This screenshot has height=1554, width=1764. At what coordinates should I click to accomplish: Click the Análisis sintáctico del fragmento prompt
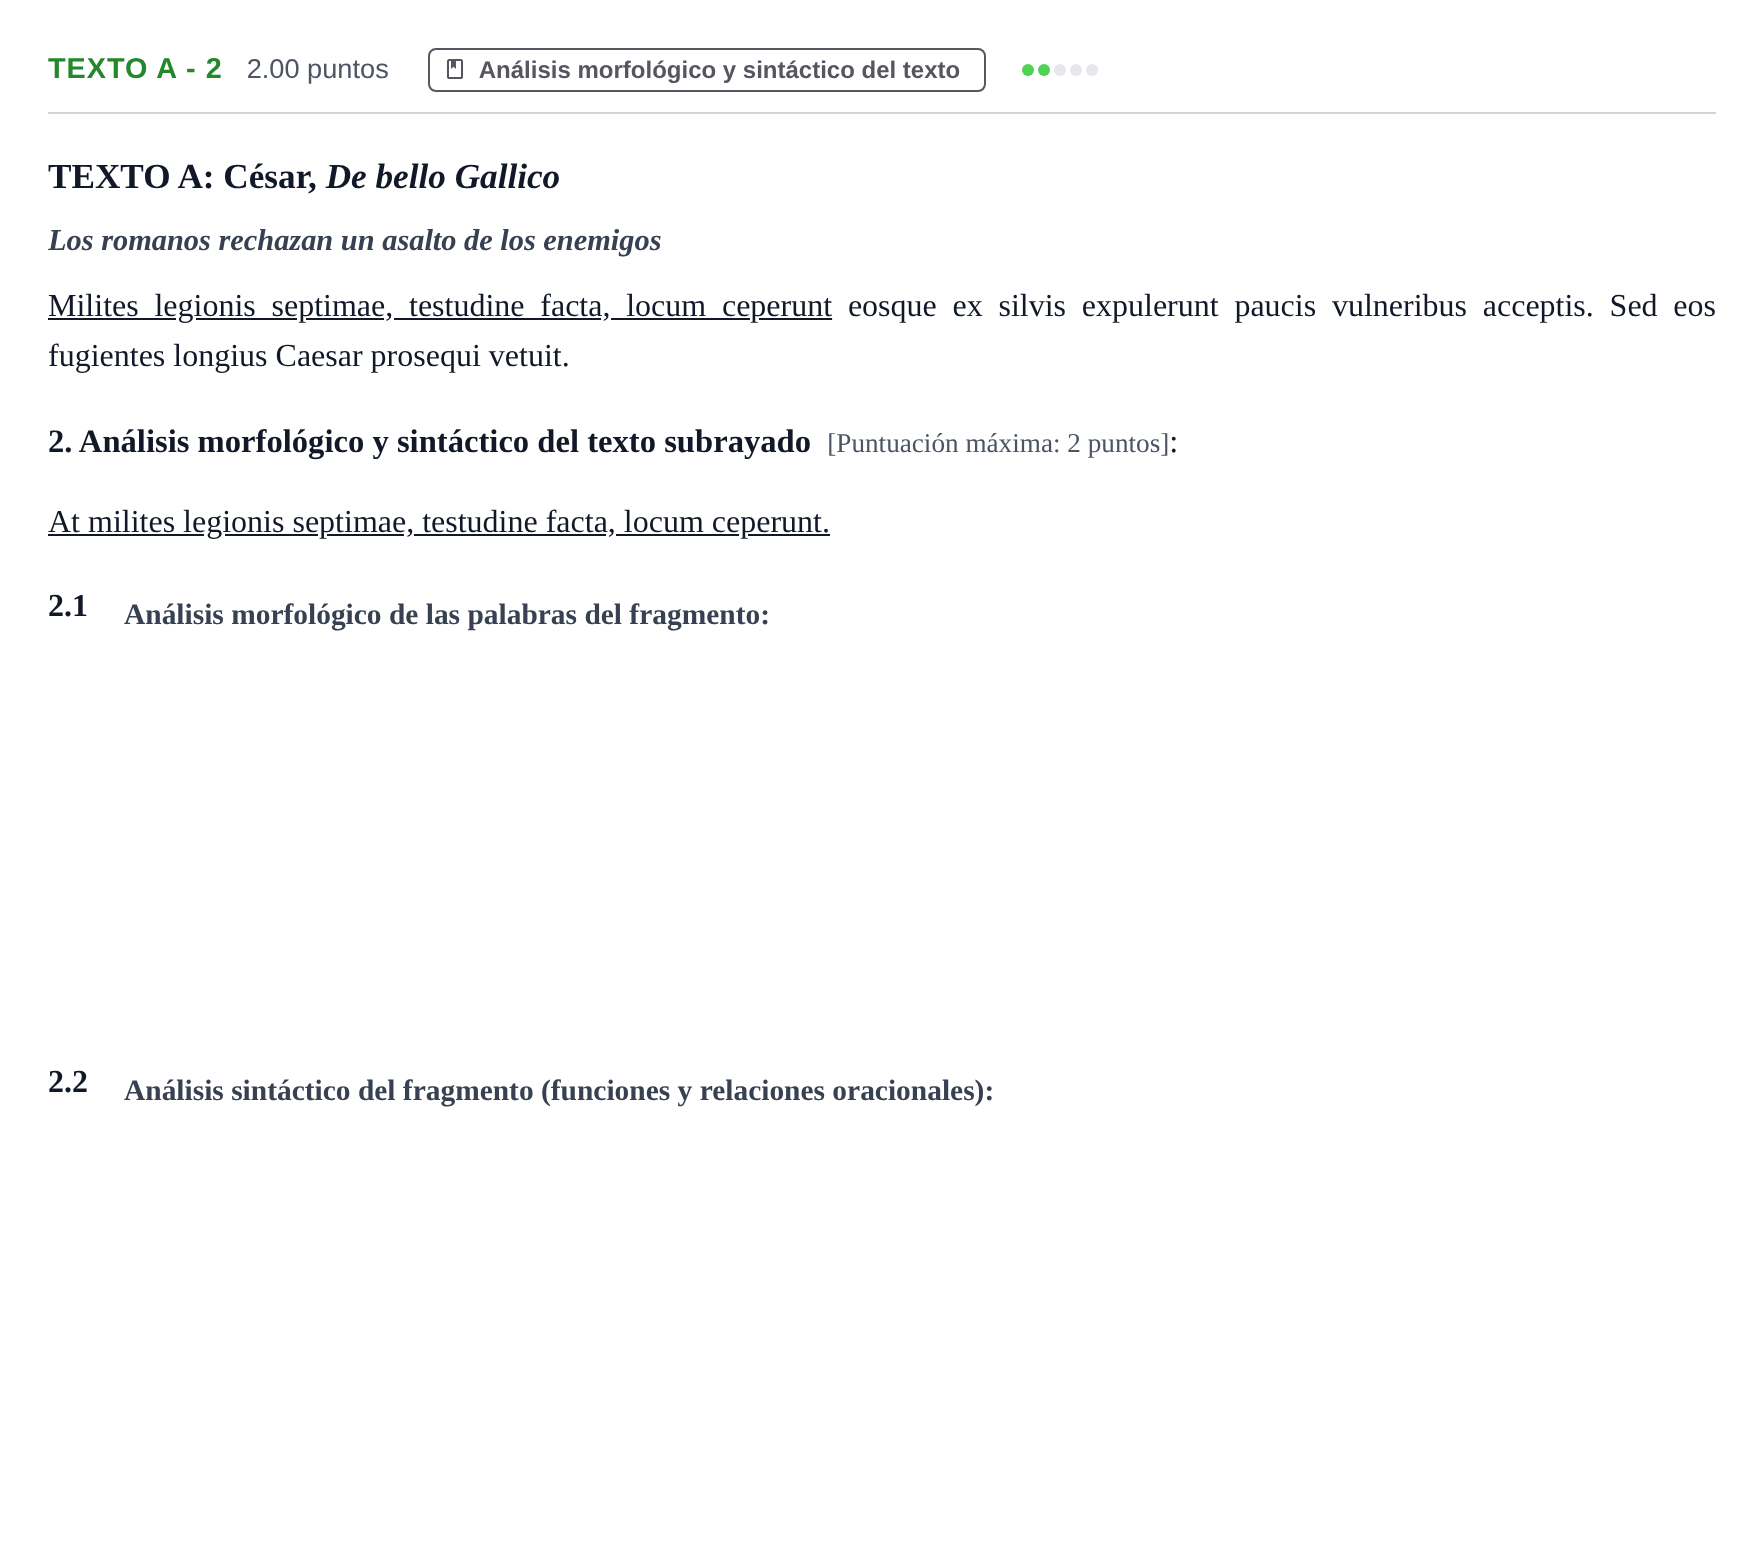coord(559,1091)
